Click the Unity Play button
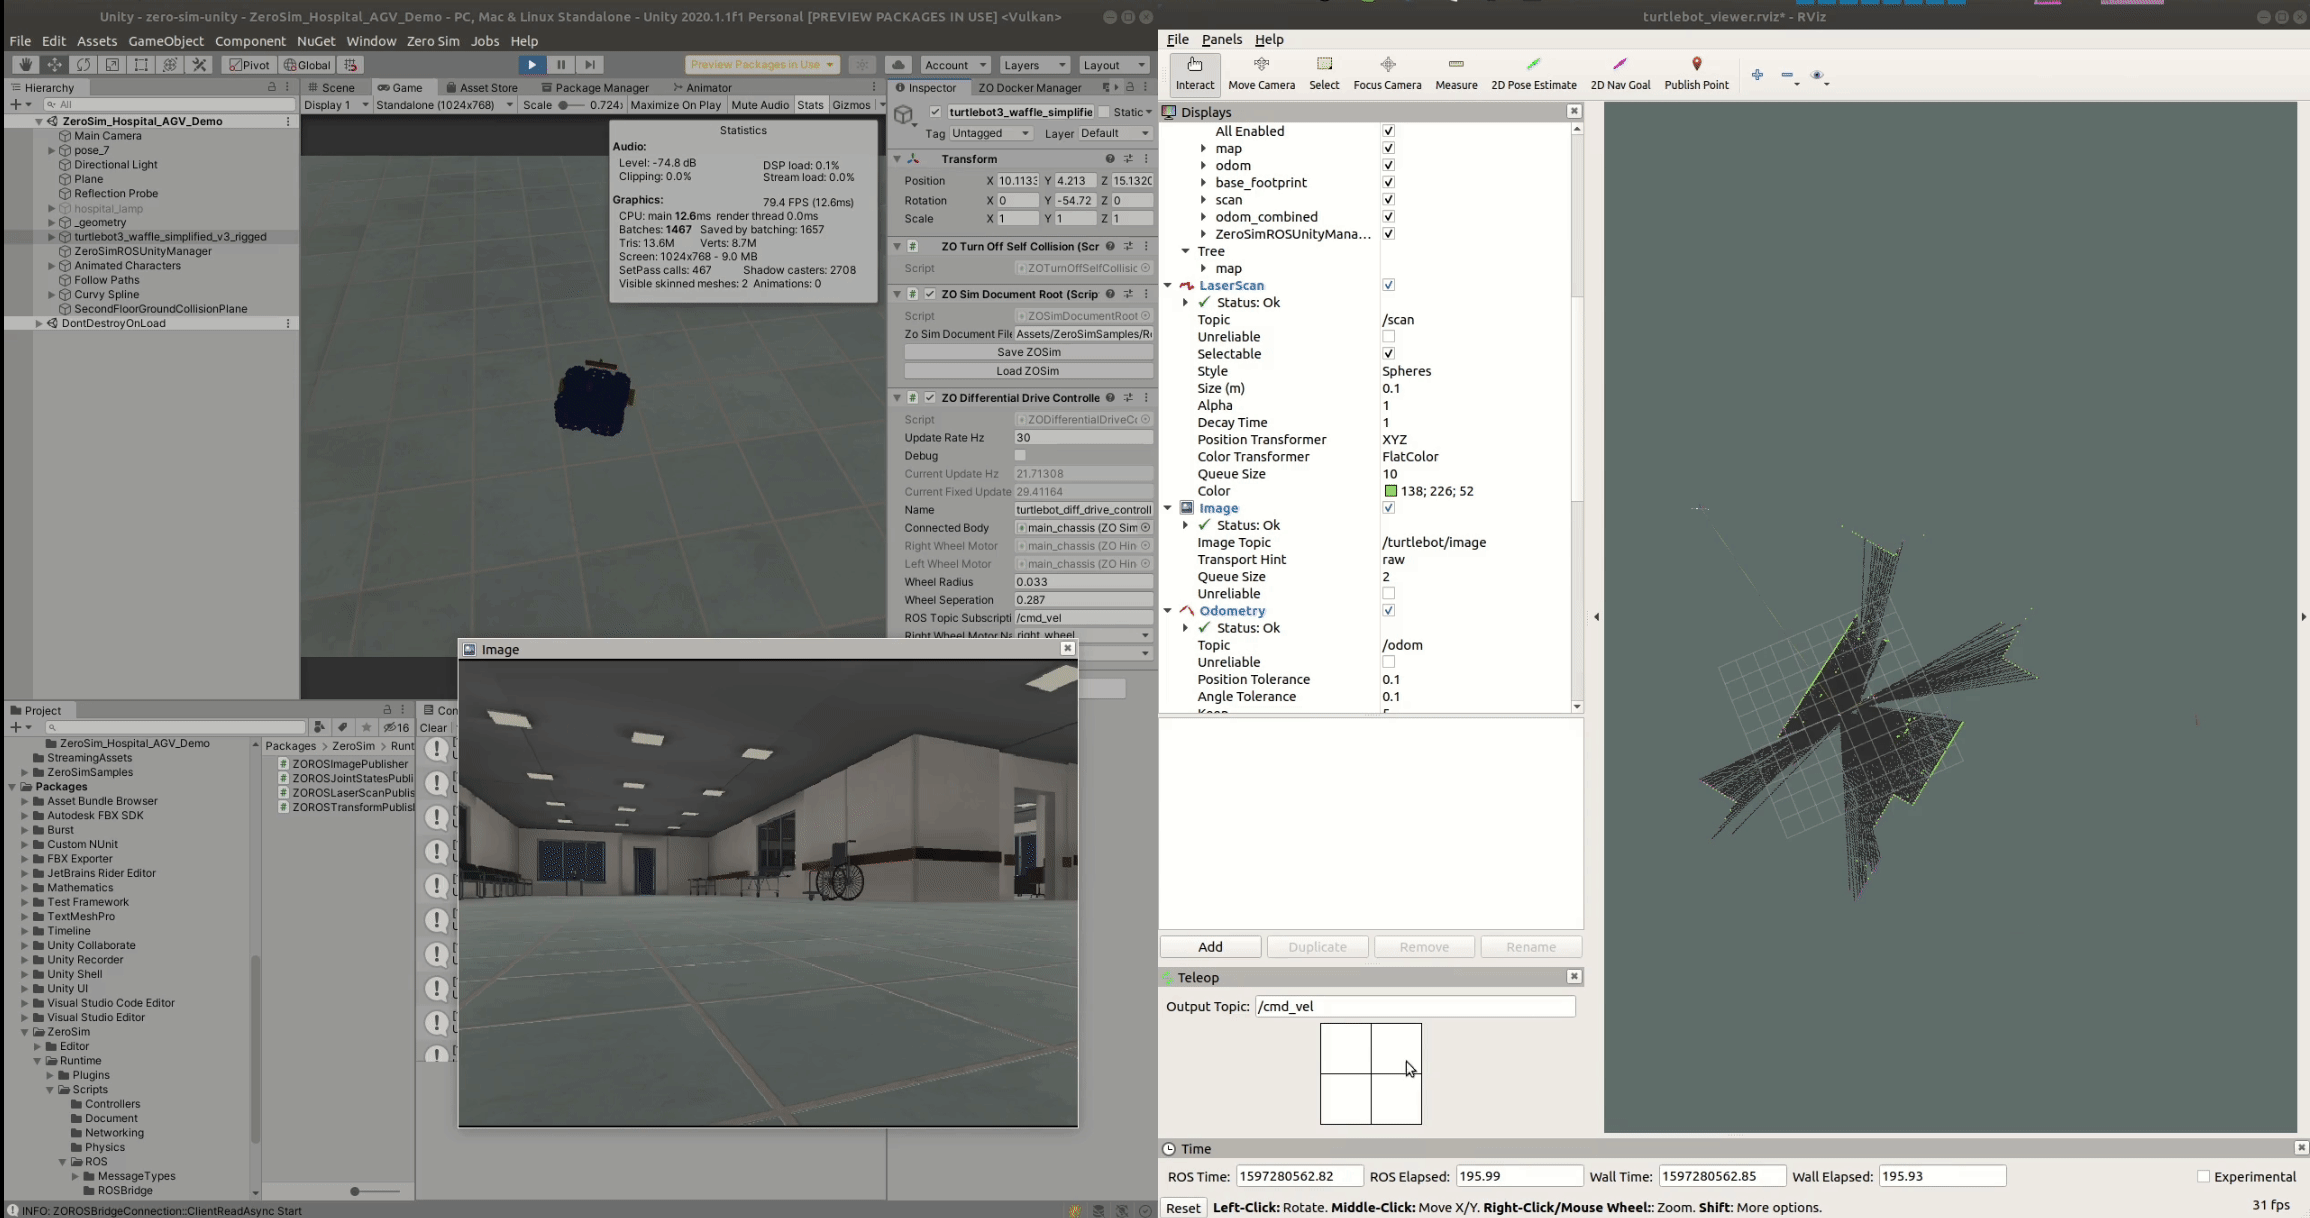Viewport: 2310px width, 1218px height. [531, 65]
